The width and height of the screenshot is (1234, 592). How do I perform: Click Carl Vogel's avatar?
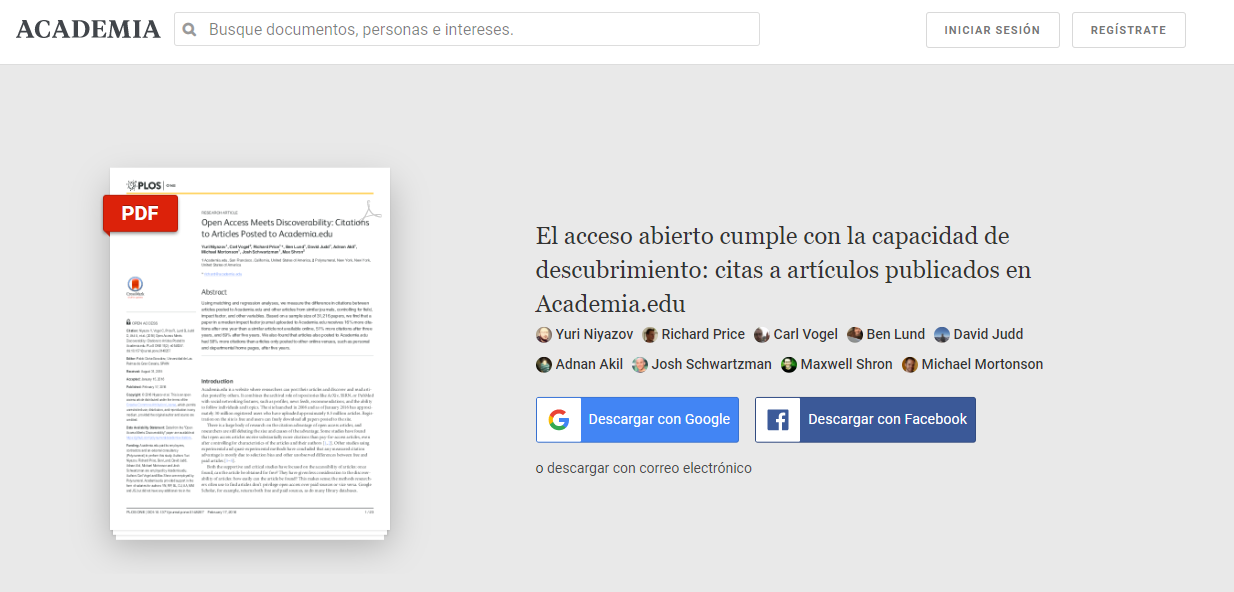coord(762,335)
